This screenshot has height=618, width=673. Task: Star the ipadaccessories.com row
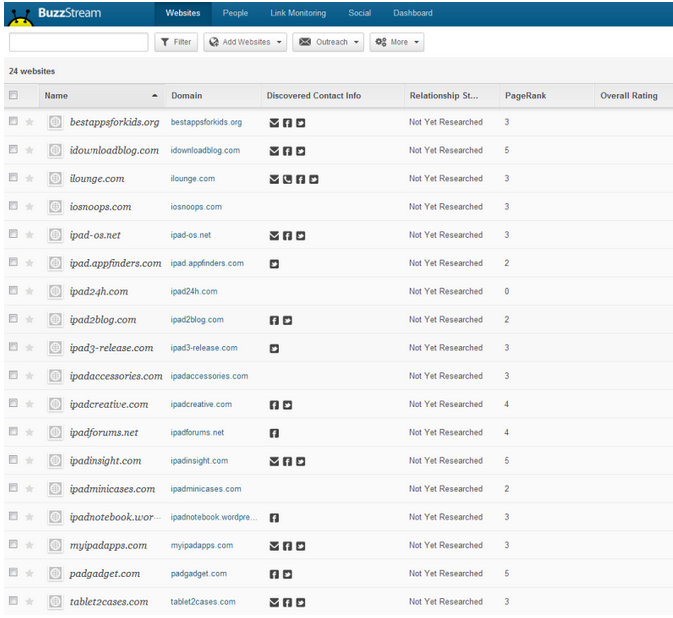tap(29, 376)
